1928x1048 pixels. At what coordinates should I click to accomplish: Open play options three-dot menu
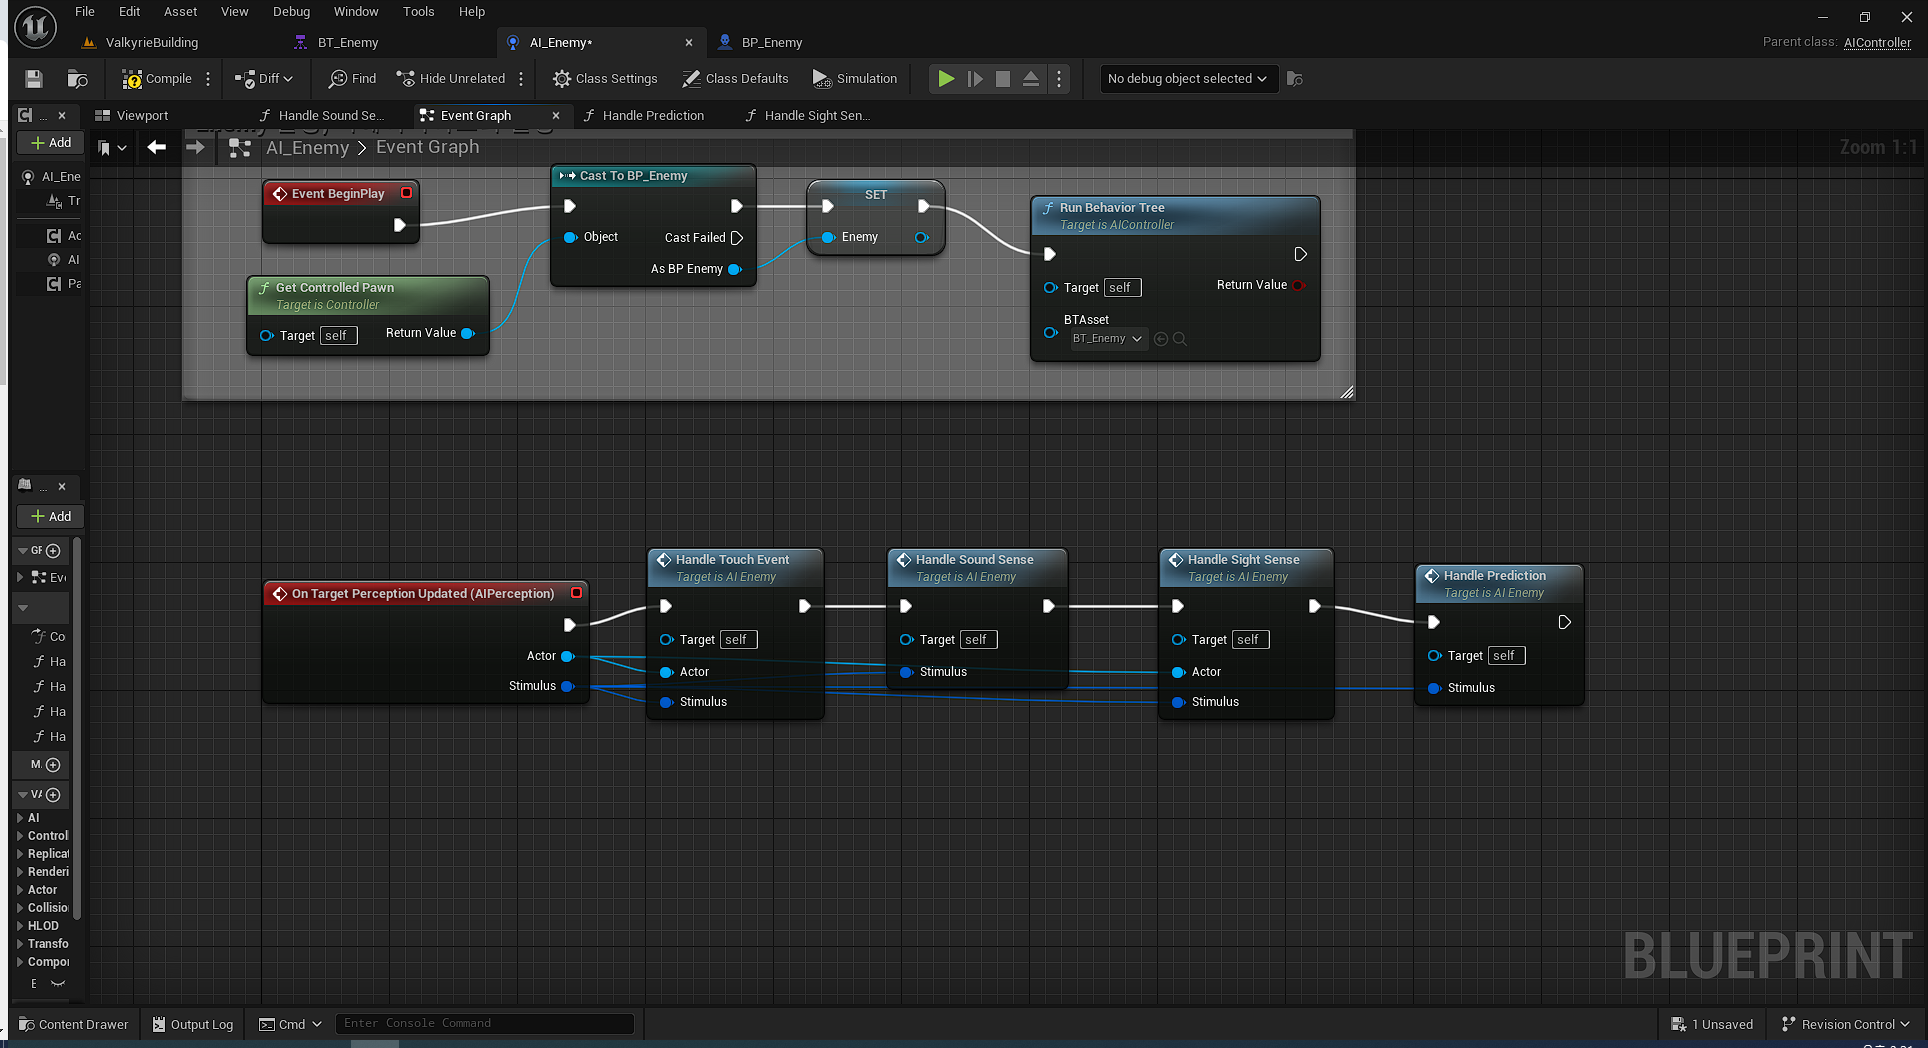pos(1059,79)
